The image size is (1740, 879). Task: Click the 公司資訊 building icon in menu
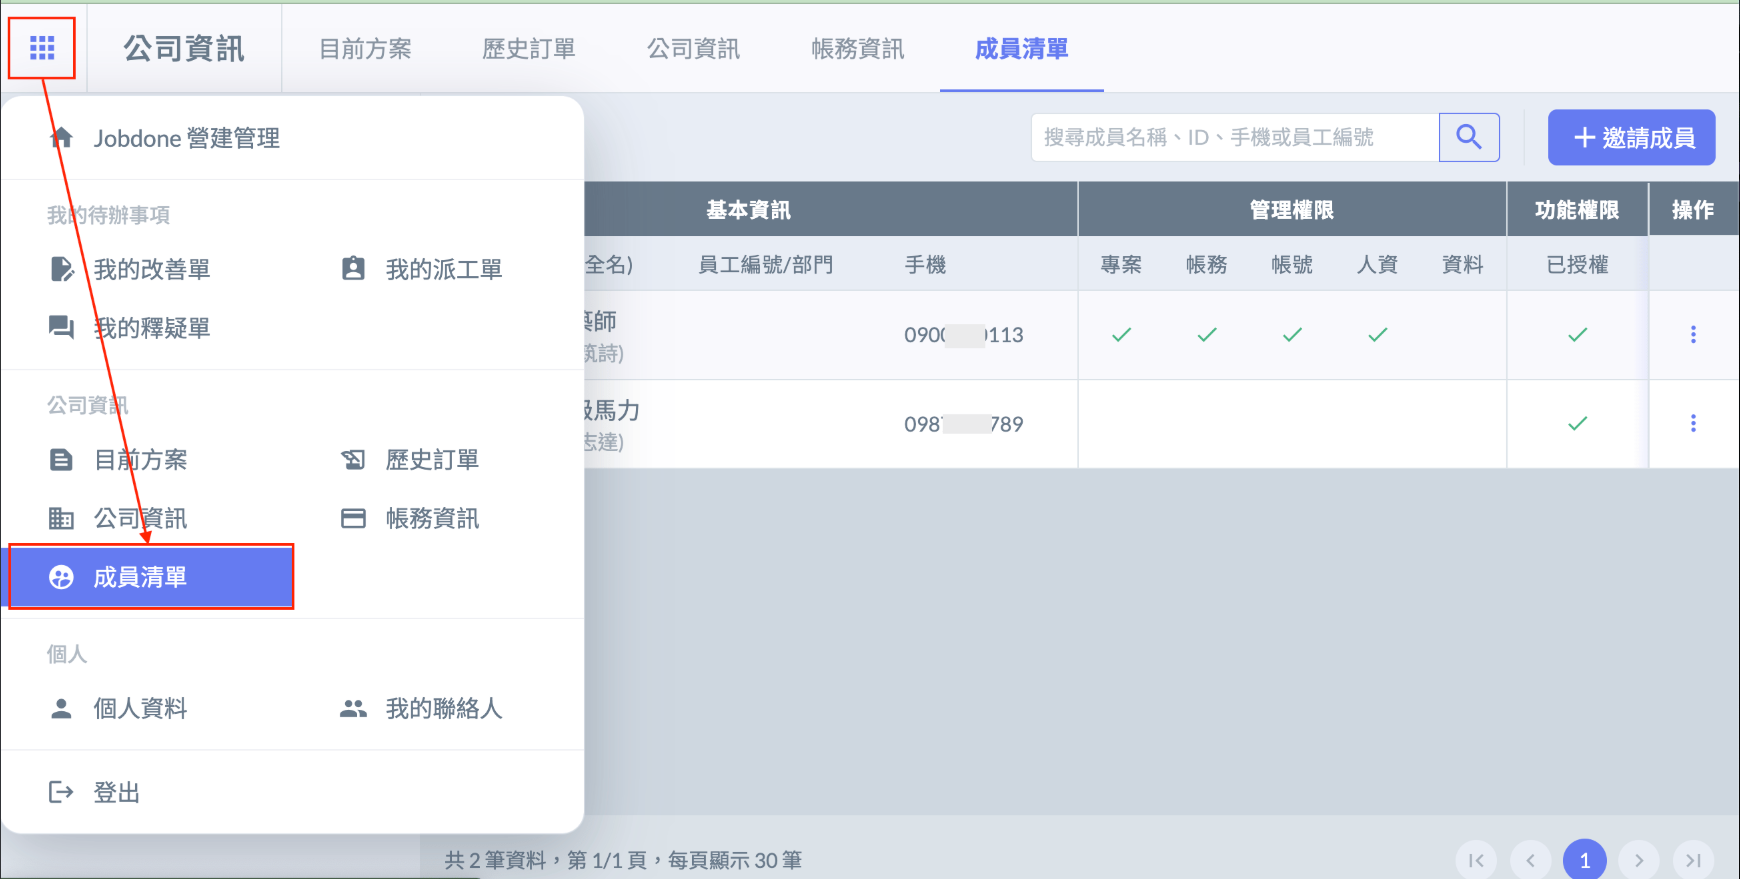coord(61,518)
